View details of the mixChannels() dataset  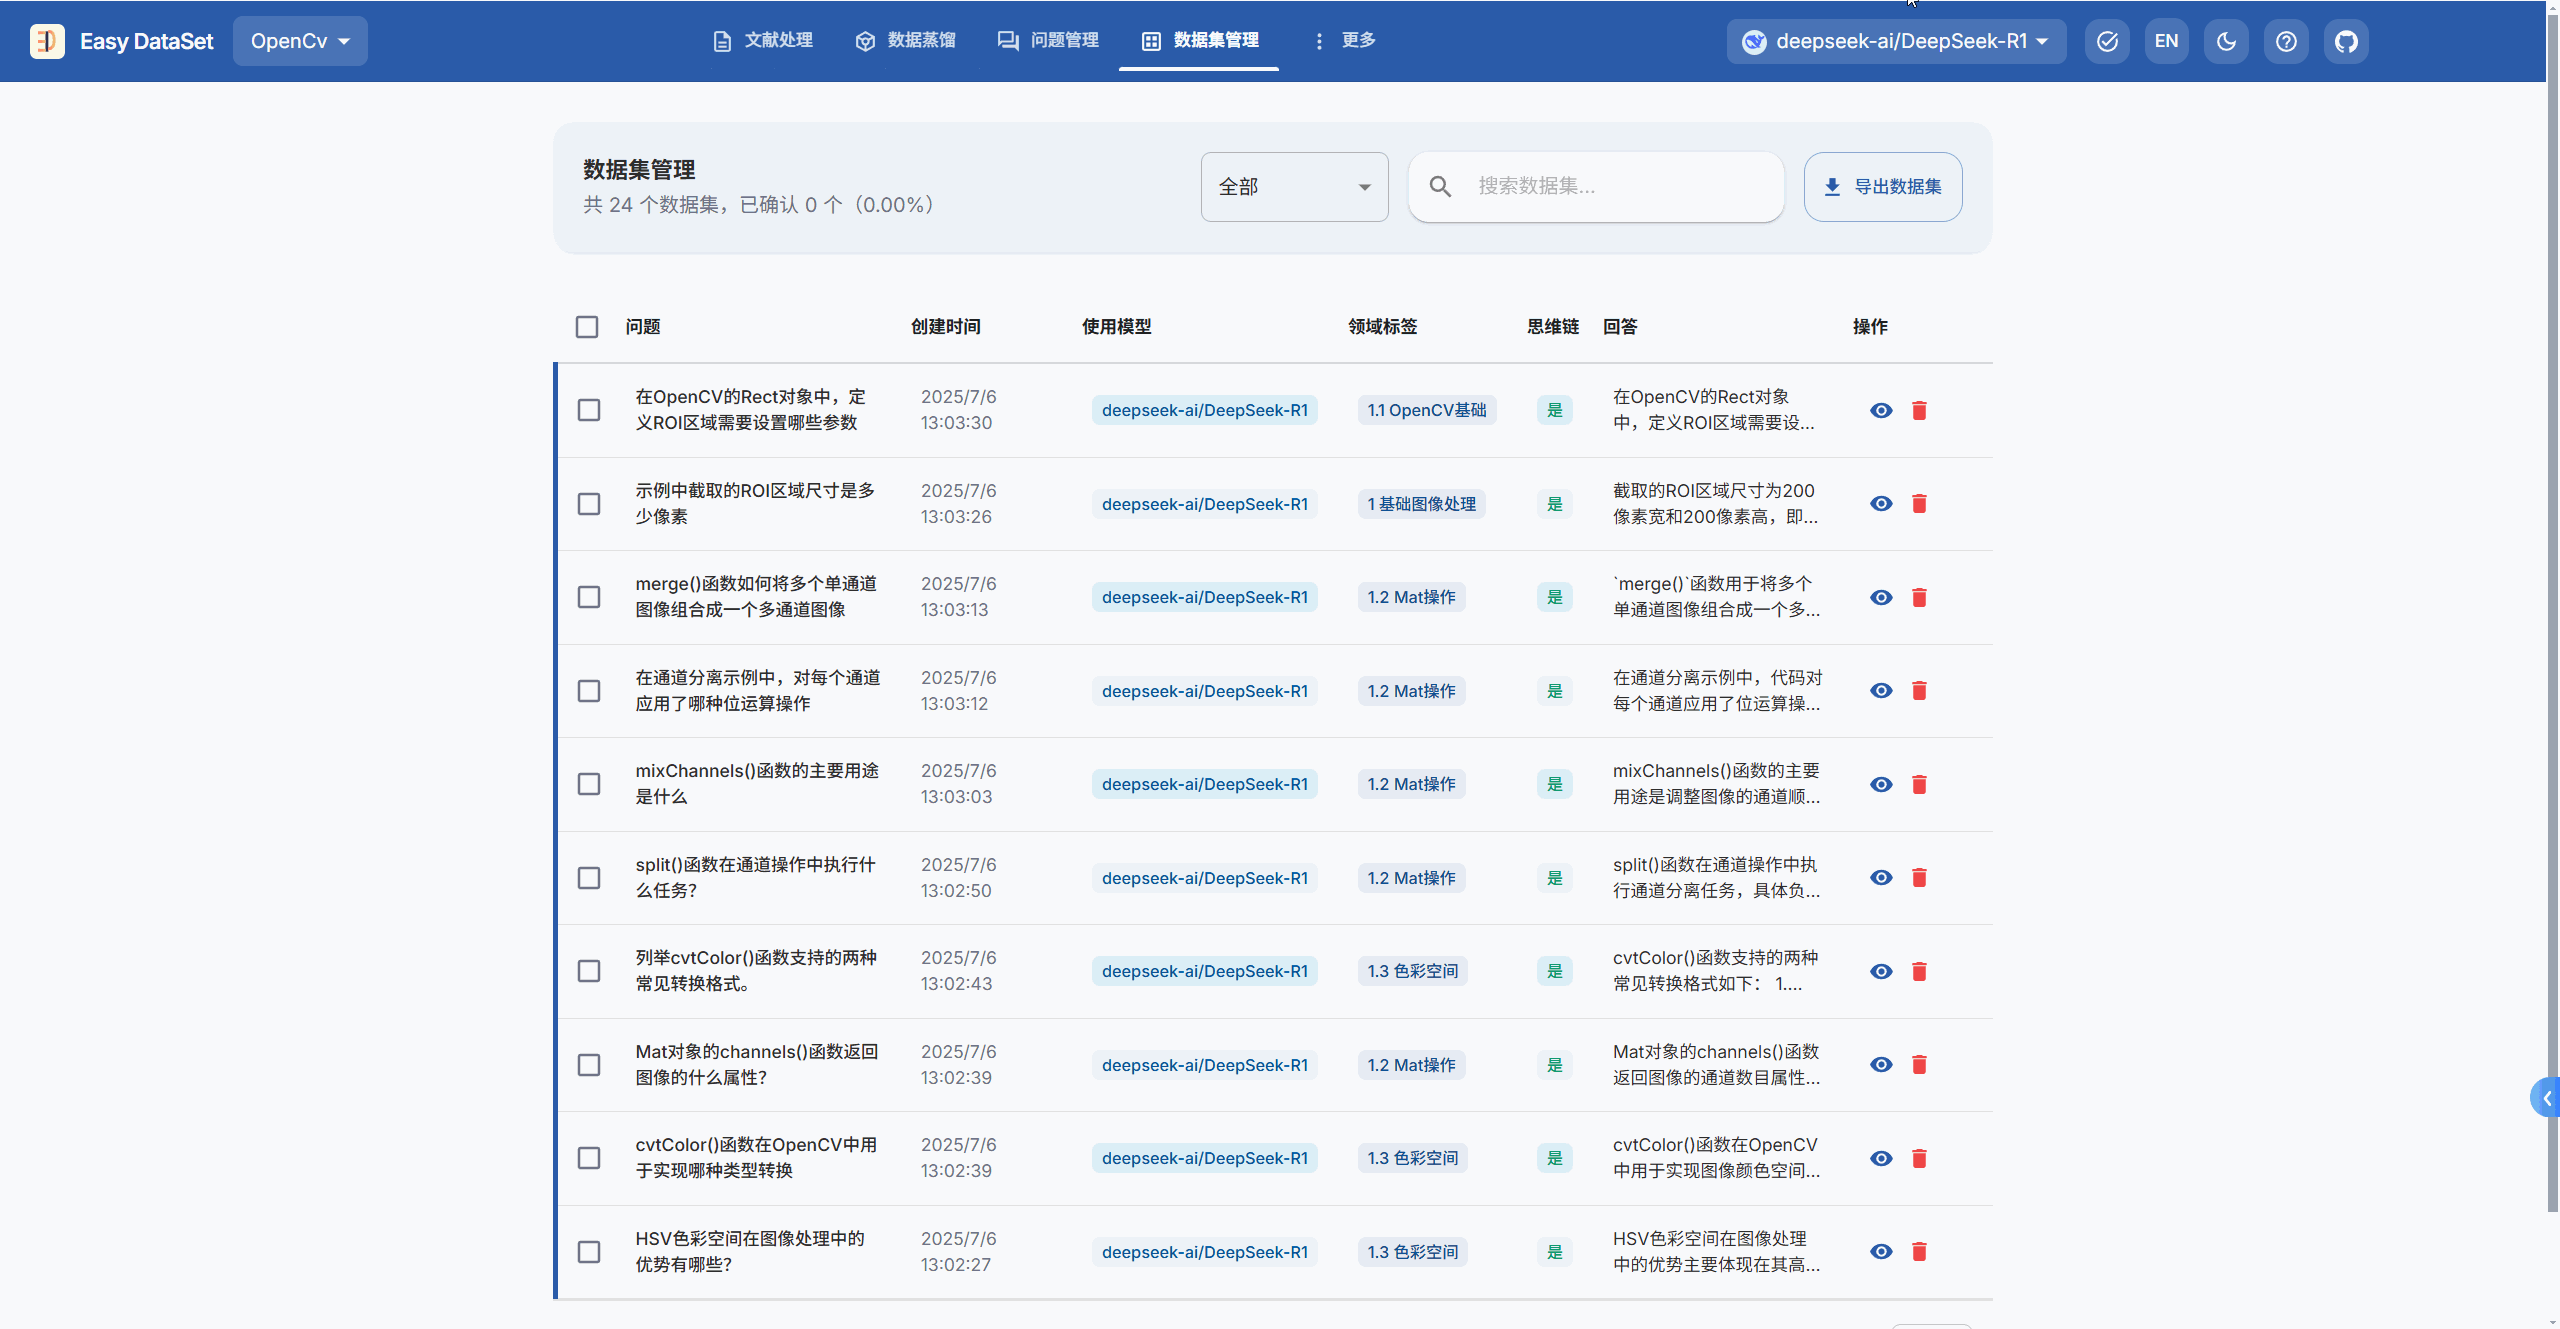click(x=1881, y=785)
